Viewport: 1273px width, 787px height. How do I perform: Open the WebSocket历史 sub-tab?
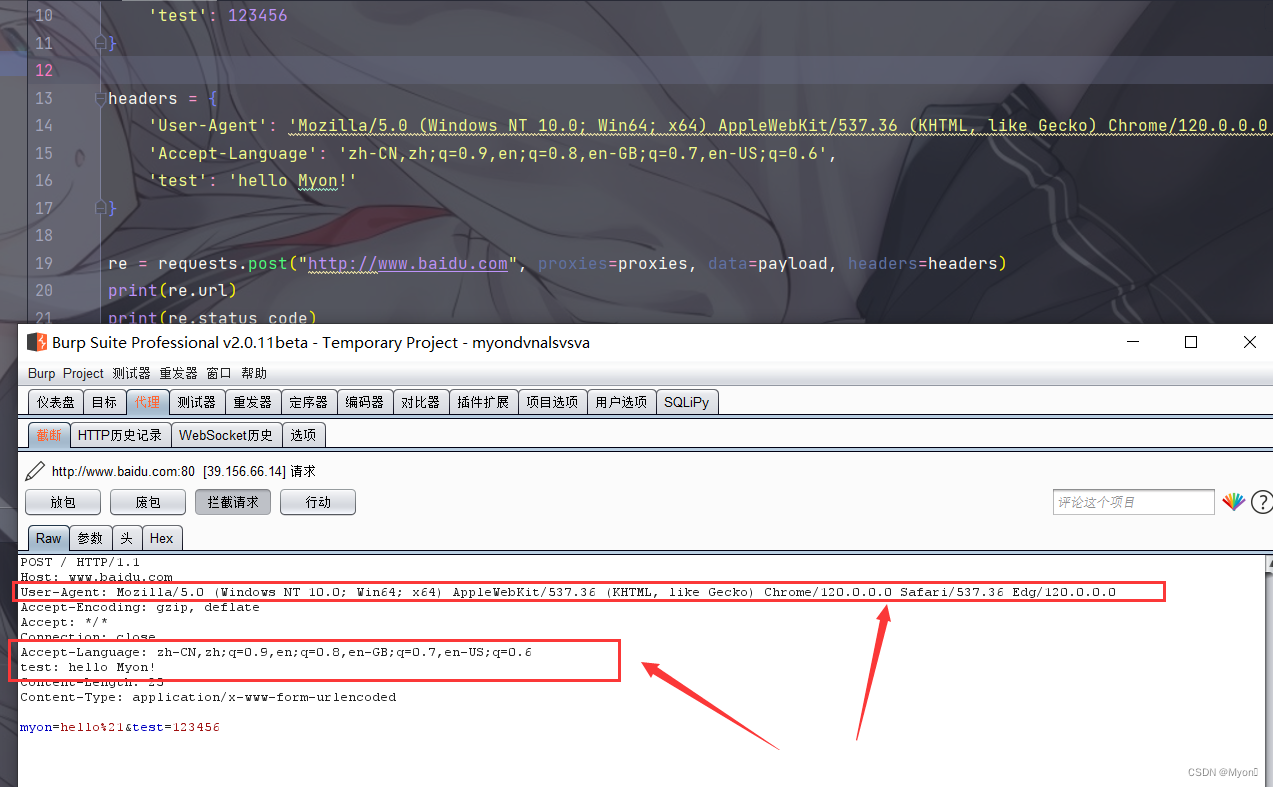click(x=226, y=435)
